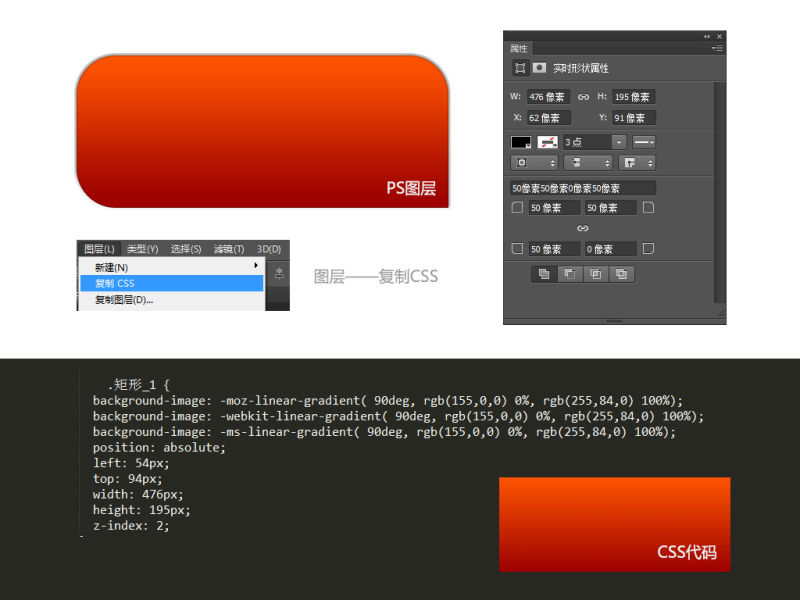The width and height of the screenshot is (800, 600).
Task: Open the stroke line cap dropdown
Action: click(x=588, y=163)
